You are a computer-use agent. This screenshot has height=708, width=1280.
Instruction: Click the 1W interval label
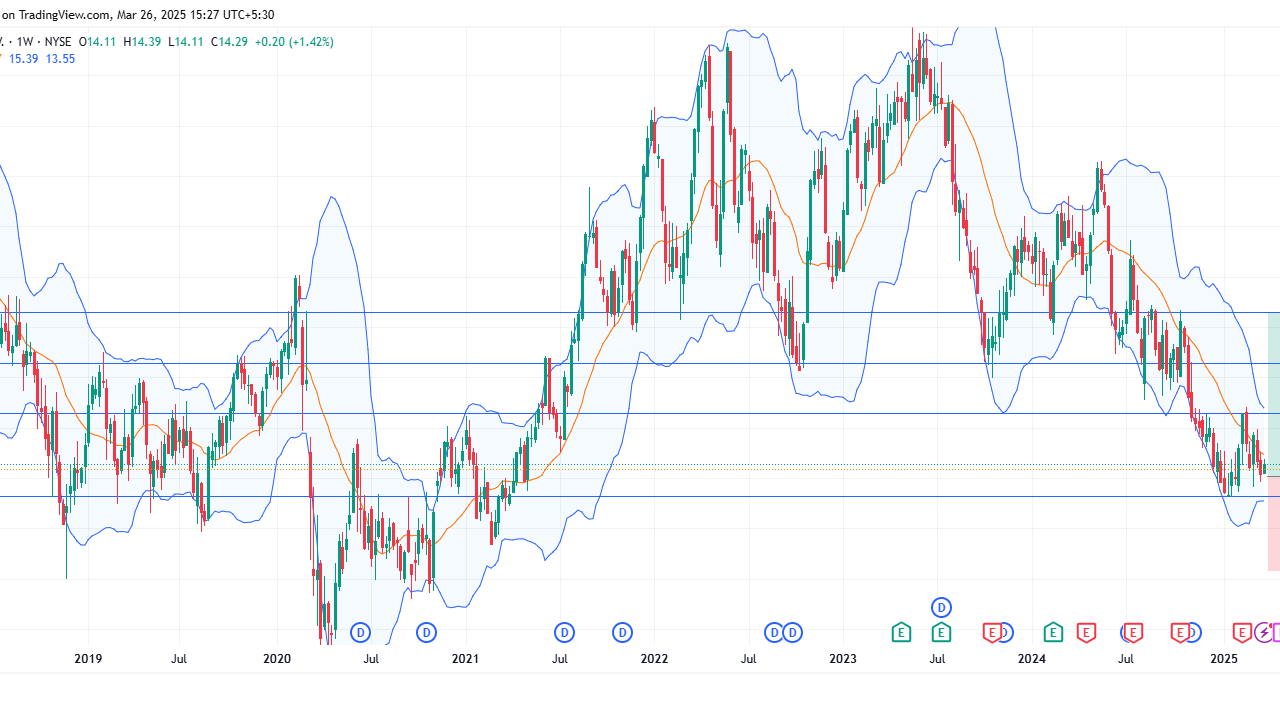26,42
